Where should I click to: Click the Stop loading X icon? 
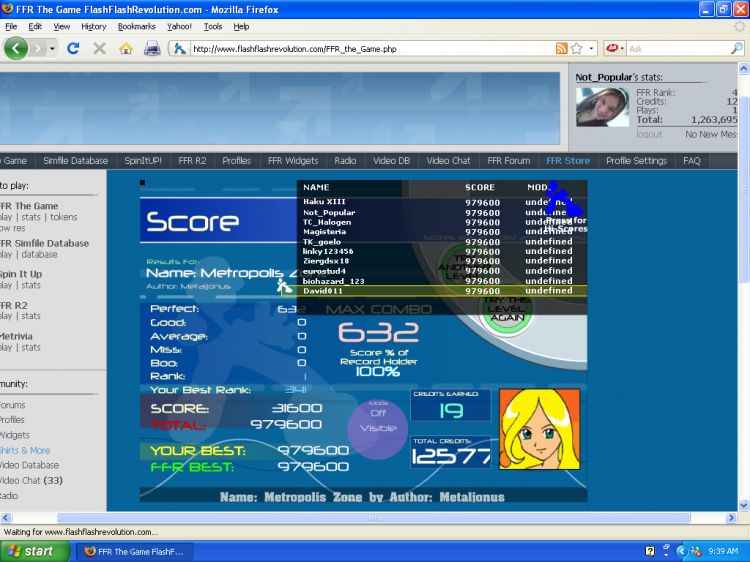click(99, 48)
